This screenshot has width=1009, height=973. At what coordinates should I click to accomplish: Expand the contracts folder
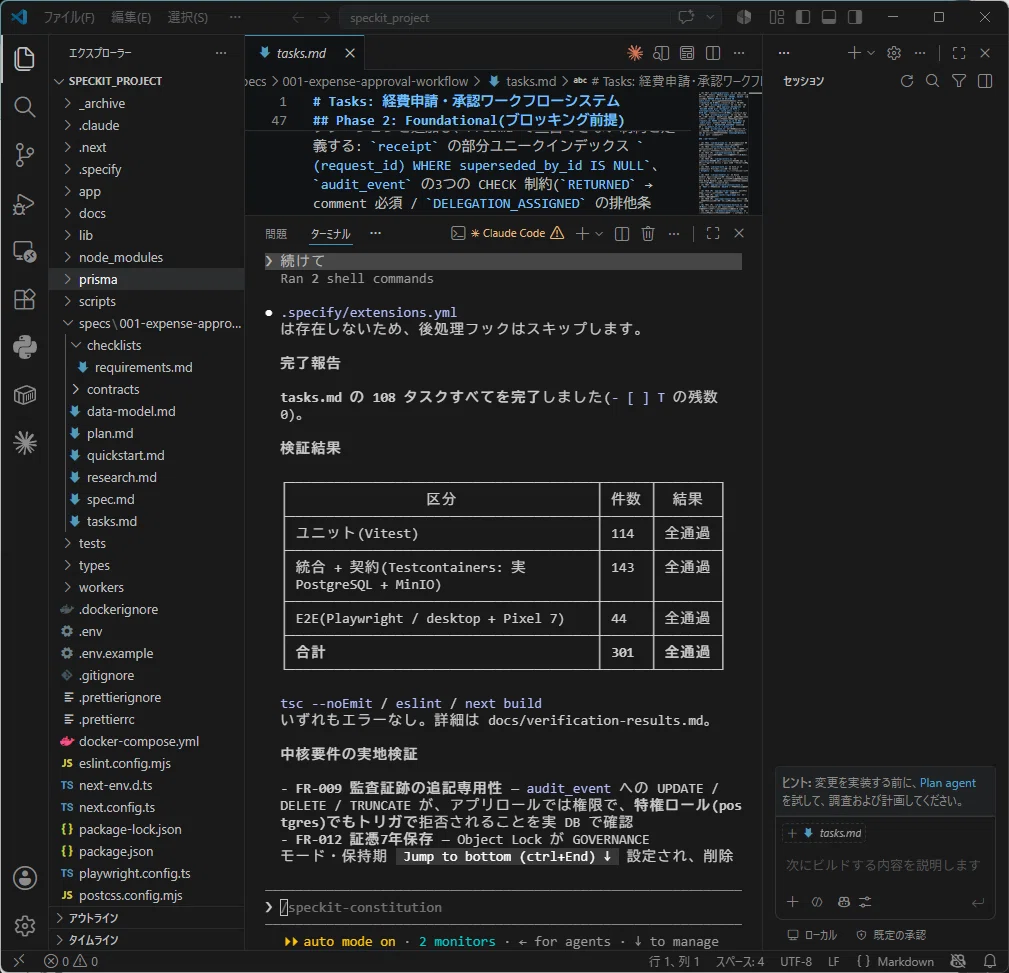147,389
